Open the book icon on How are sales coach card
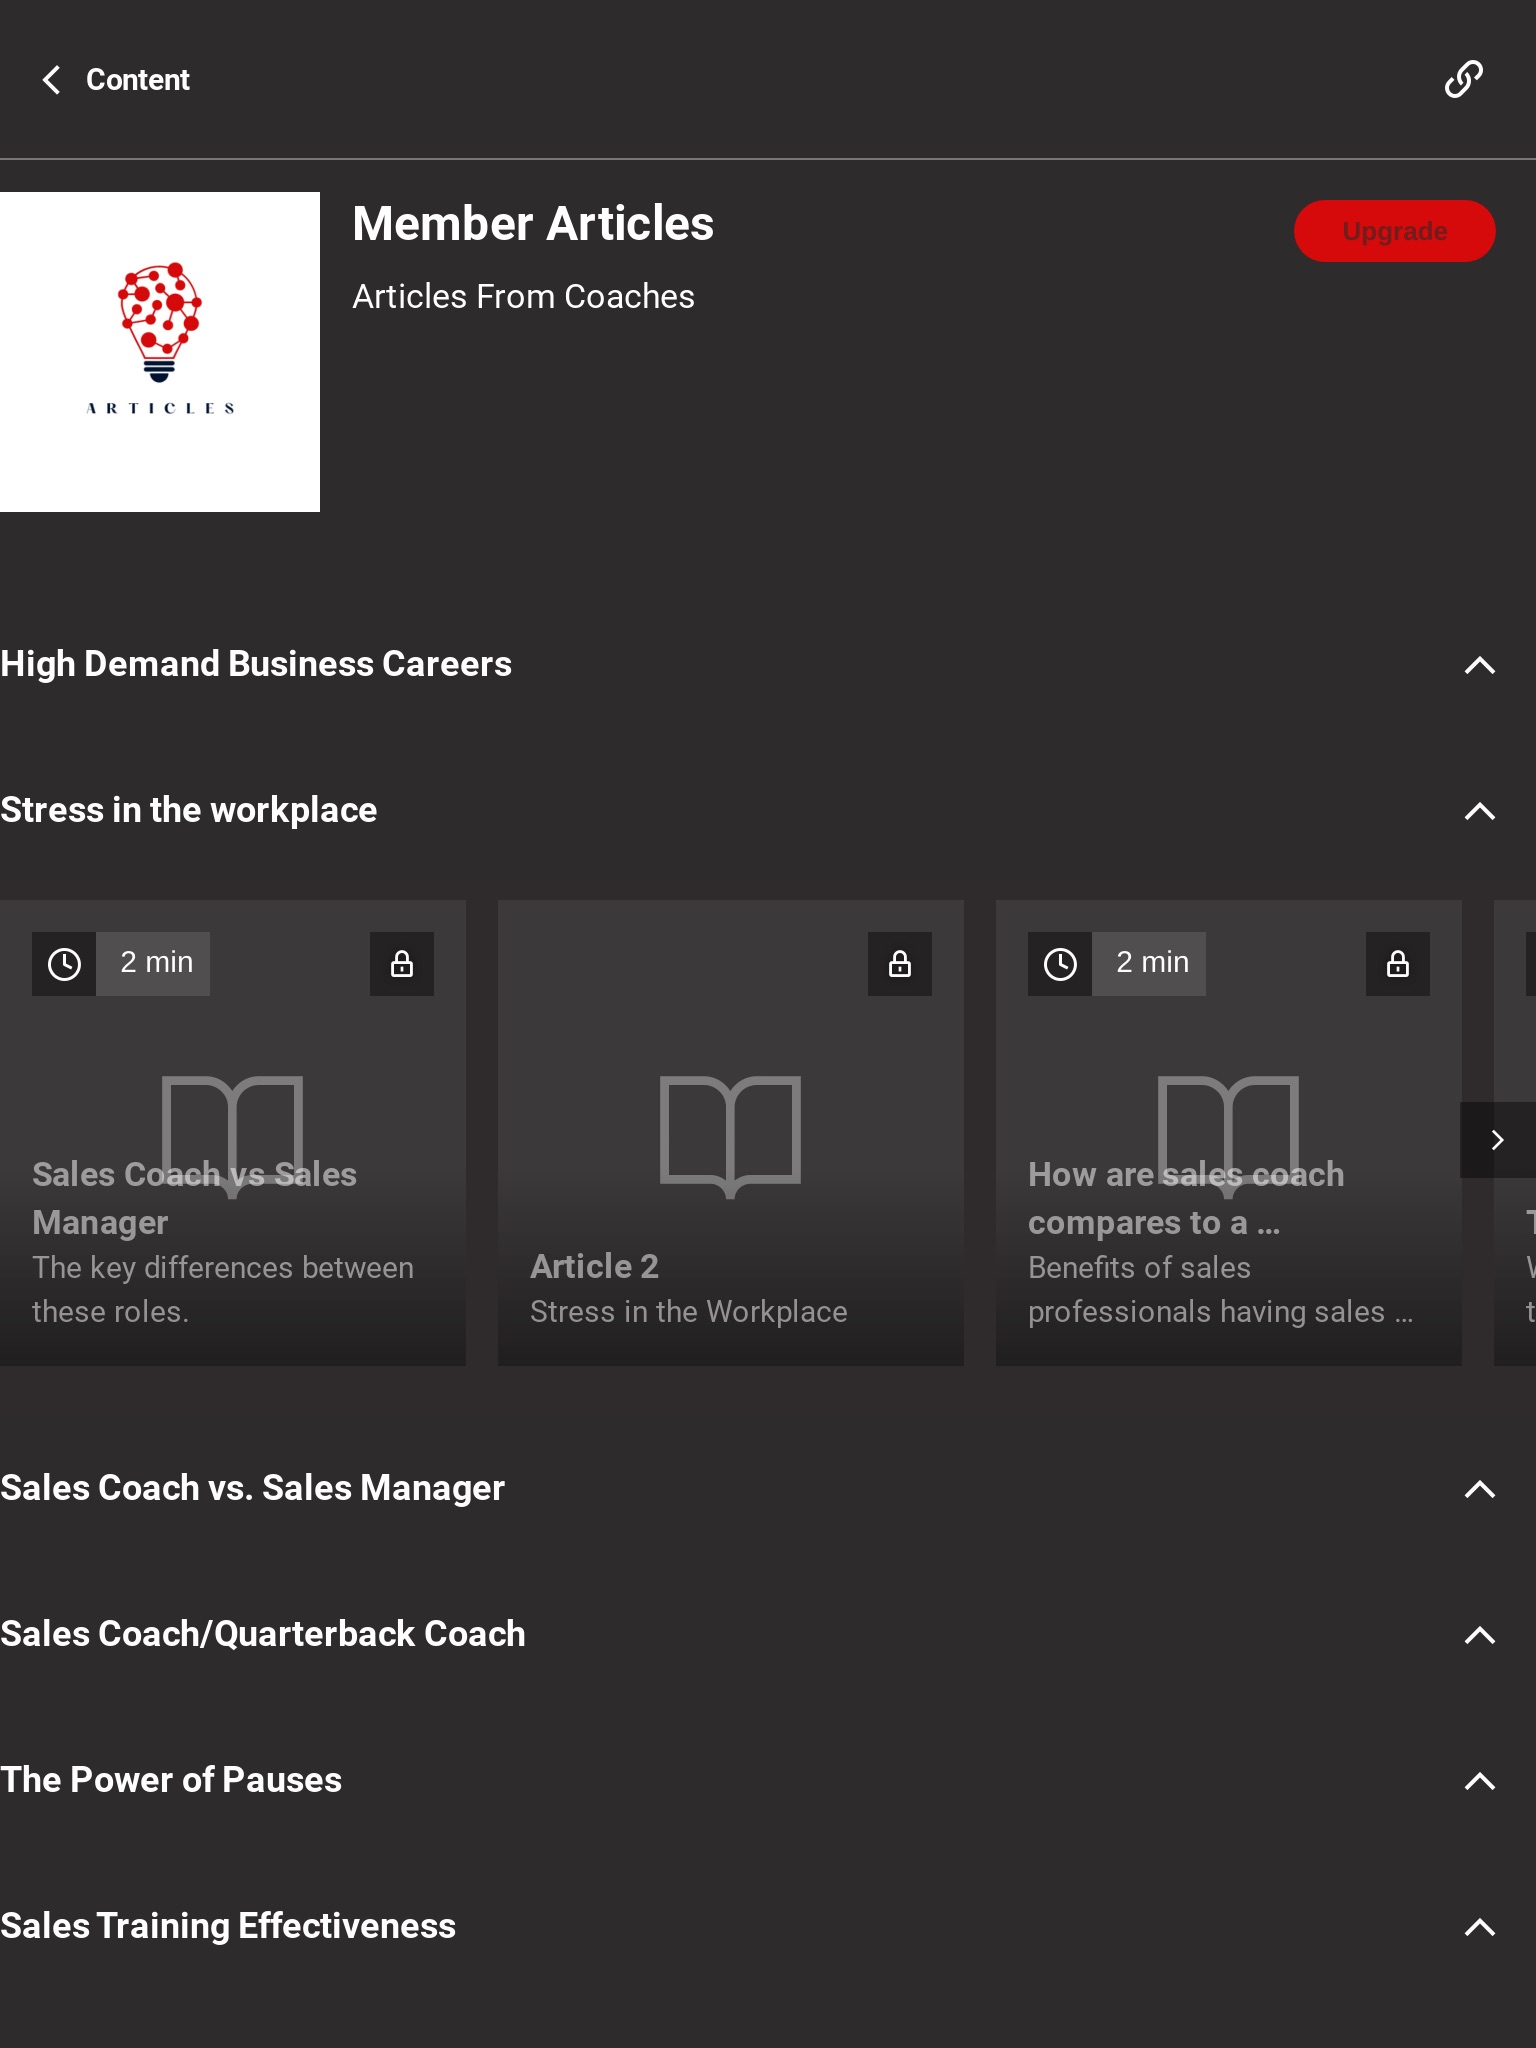This screenshot has width=1536, height=2048. click(x=1229, y=1136)
